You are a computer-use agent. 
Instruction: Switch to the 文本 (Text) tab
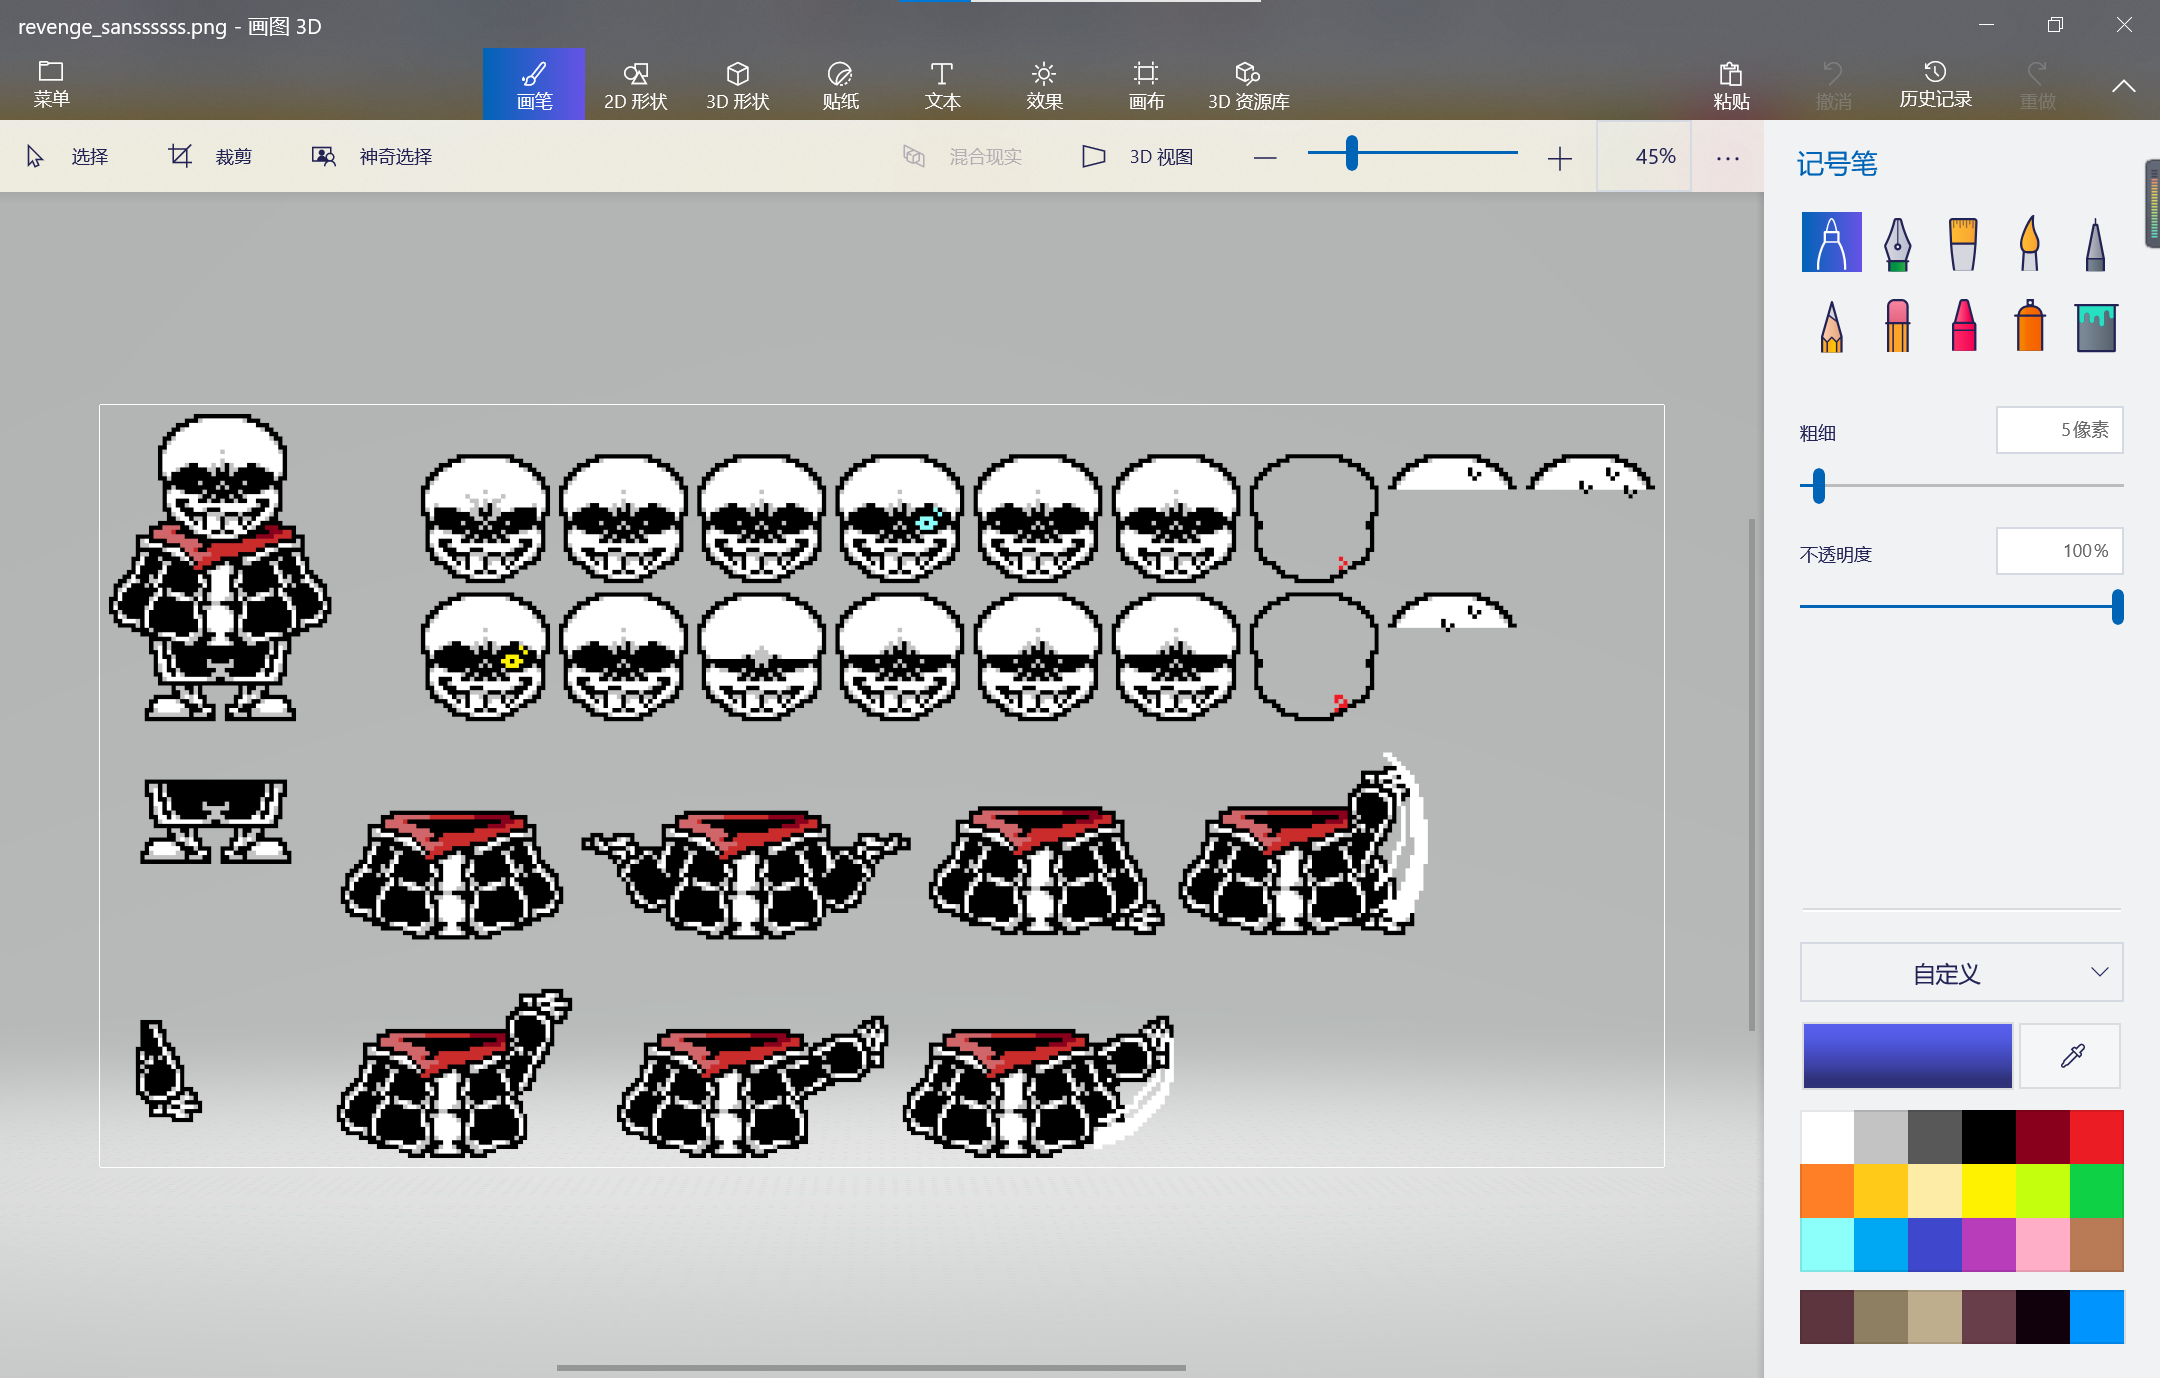point(942,84)
